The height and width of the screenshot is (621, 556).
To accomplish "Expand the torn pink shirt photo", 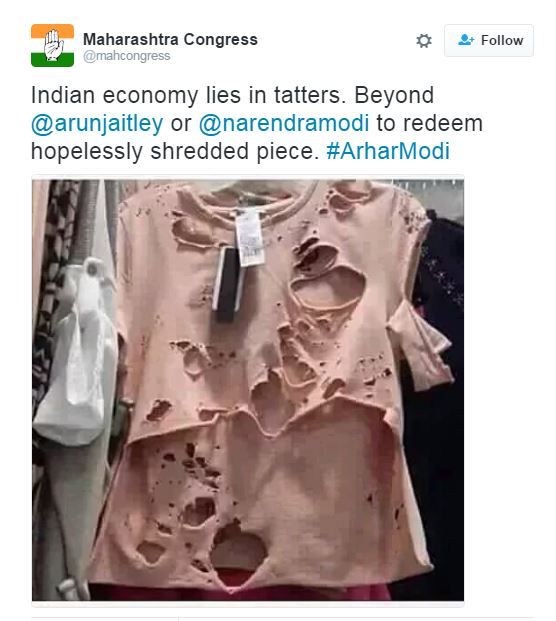I will pos(248,390).
